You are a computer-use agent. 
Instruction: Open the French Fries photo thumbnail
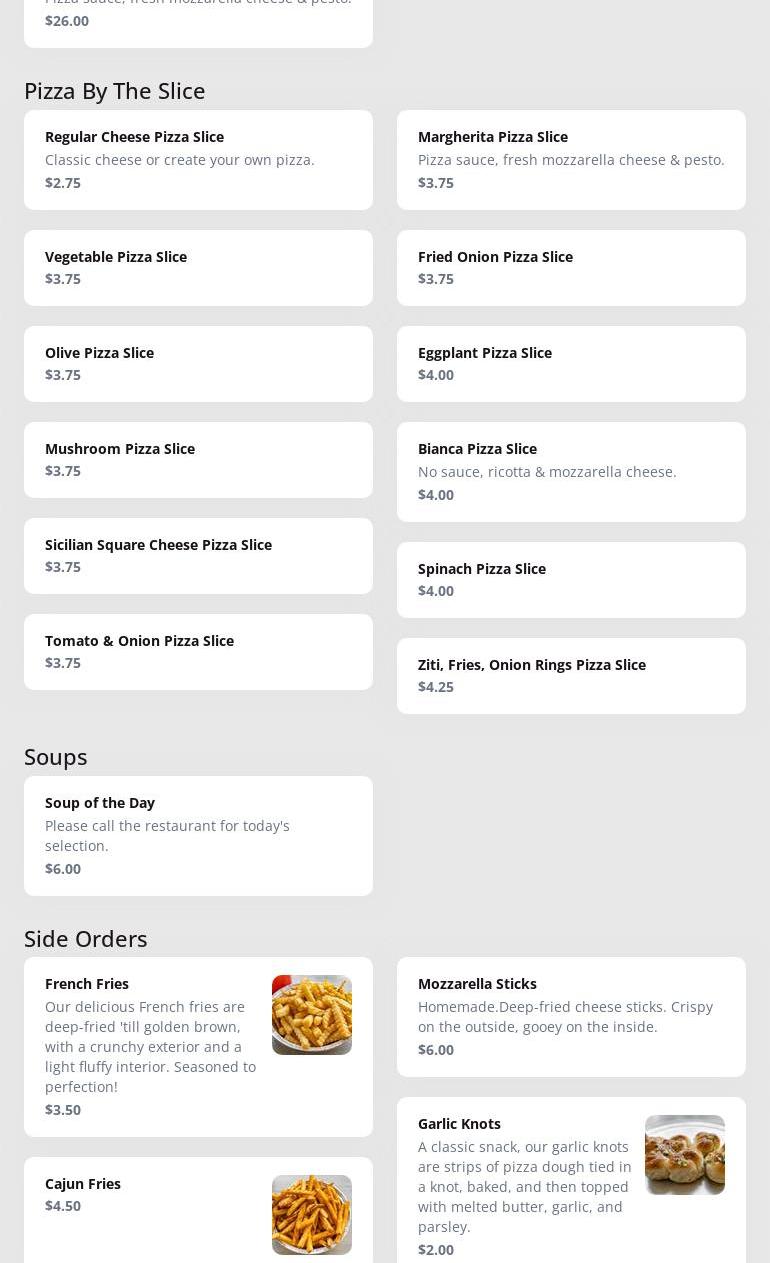click(x=311, y=1014)
